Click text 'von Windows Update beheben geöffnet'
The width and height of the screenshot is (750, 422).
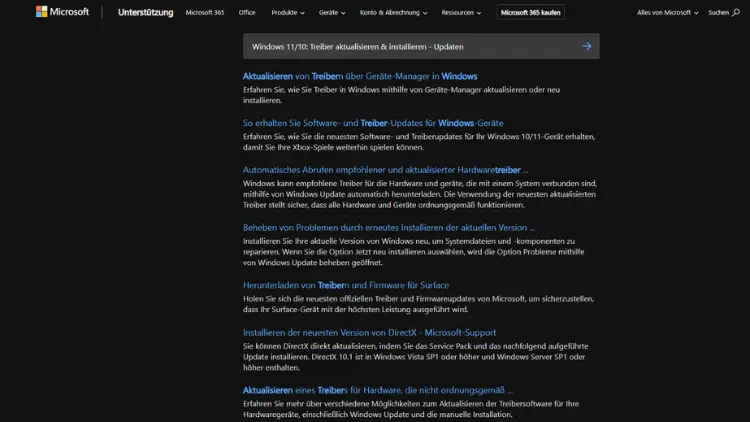(x=313, y=263)
